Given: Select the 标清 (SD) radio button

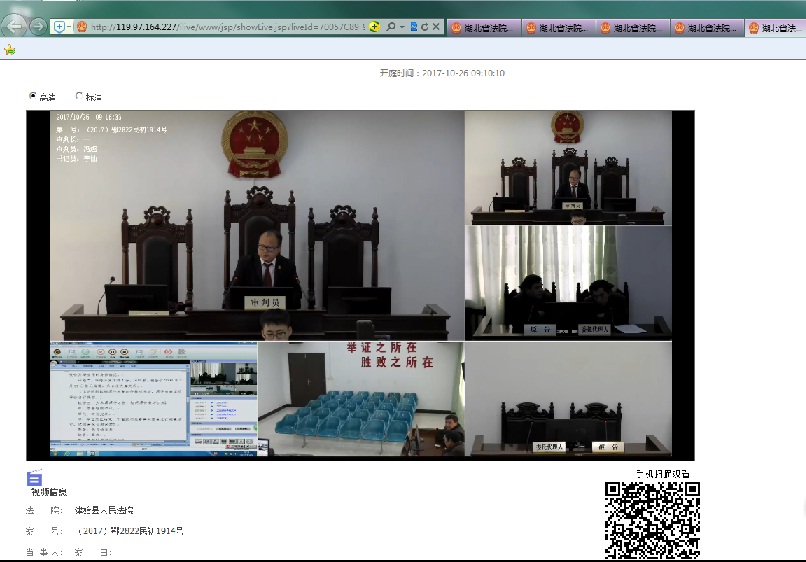Looking at the screenshot, I should coord(79,97).
